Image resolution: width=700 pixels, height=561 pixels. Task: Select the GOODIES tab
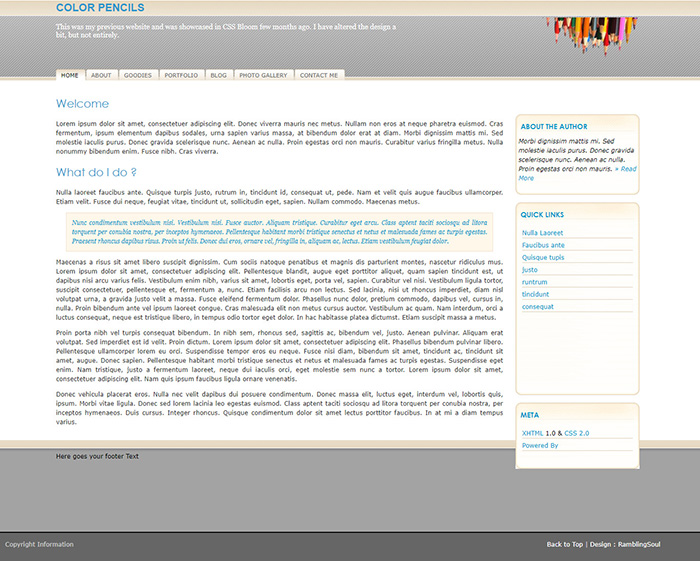point(138,75)
